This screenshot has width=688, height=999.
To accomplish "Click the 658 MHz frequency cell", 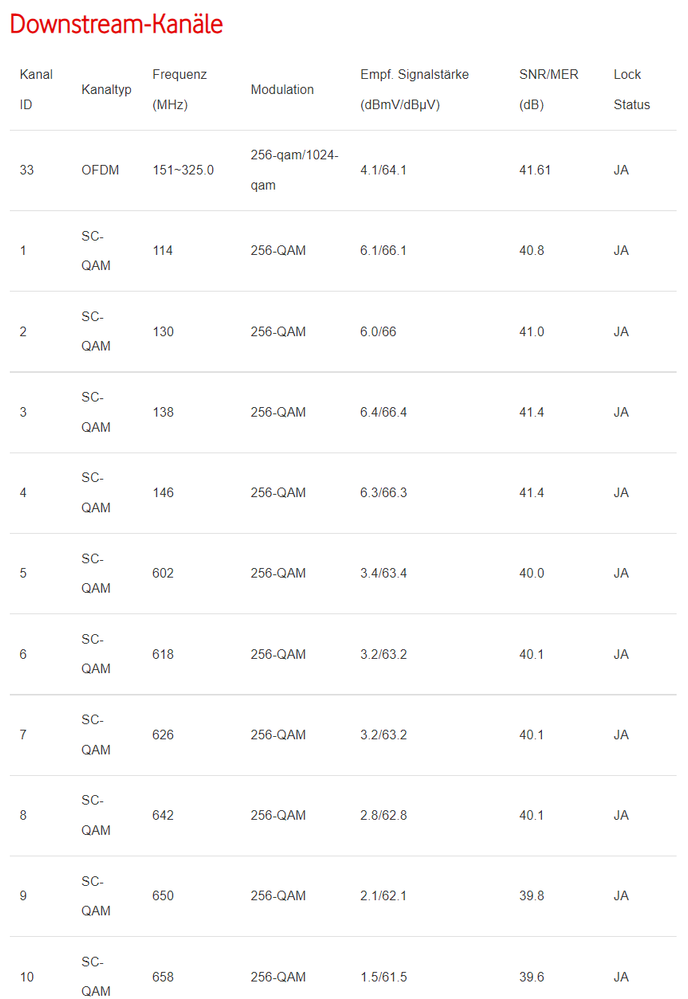I will pyautogui.click(x=163, y=976).
